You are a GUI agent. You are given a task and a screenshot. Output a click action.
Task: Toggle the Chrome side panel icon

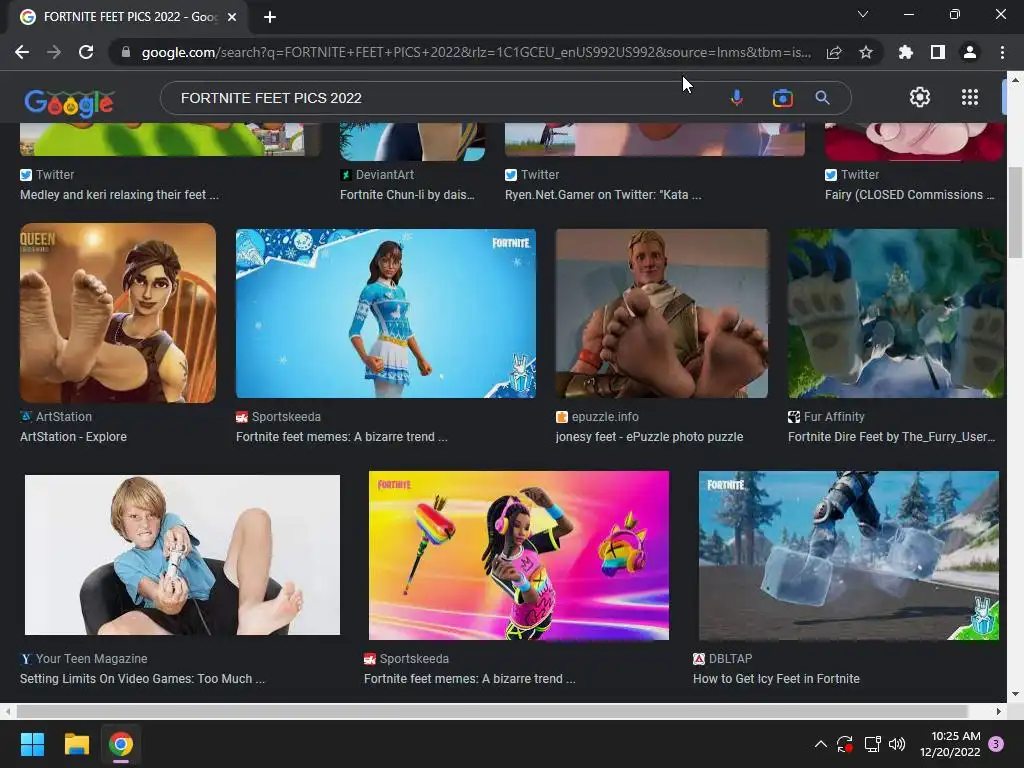tap(938, 52)
